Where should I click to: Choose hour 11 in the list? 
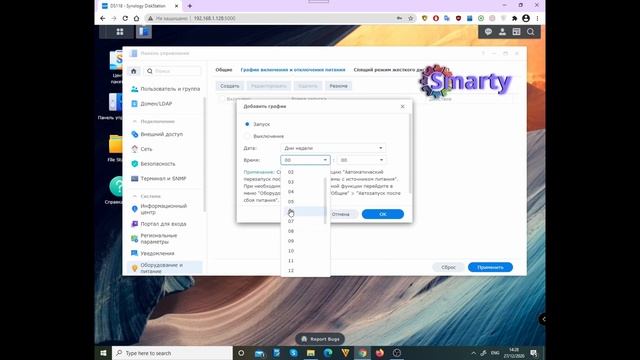point(304,260)
